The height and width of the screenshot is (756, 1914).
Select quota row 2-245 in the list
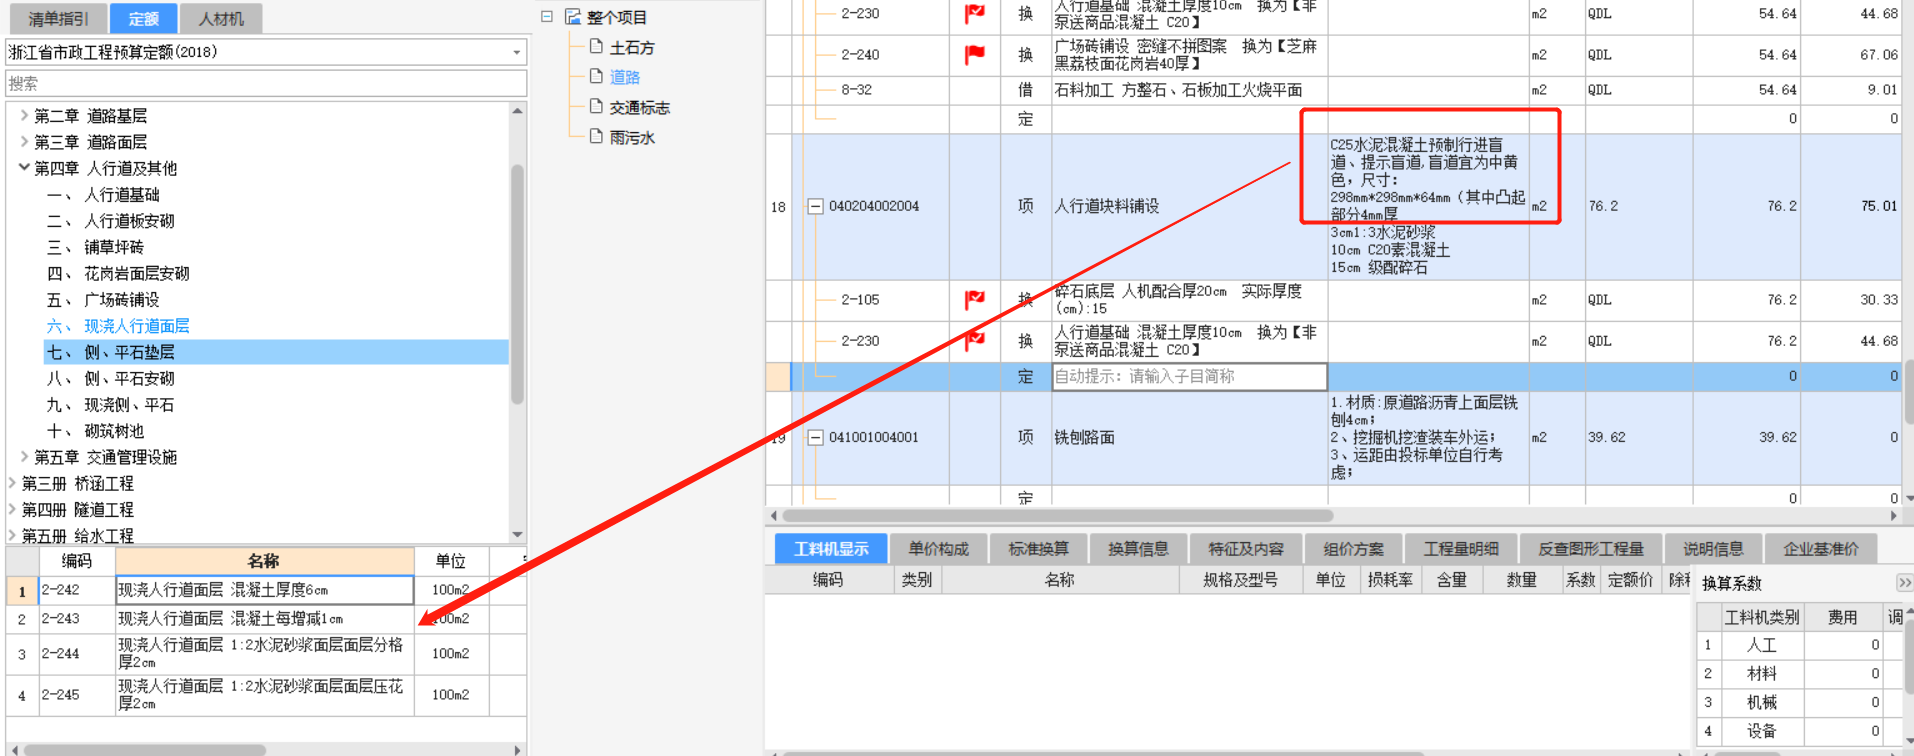click(266, 695)
